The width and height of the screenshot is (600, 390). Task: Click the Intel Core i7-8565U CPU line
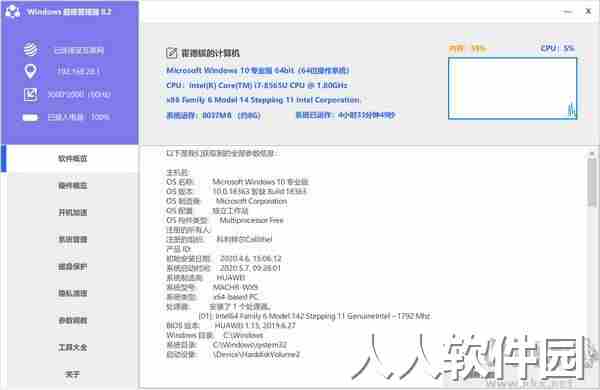click(x=257, y=85)
